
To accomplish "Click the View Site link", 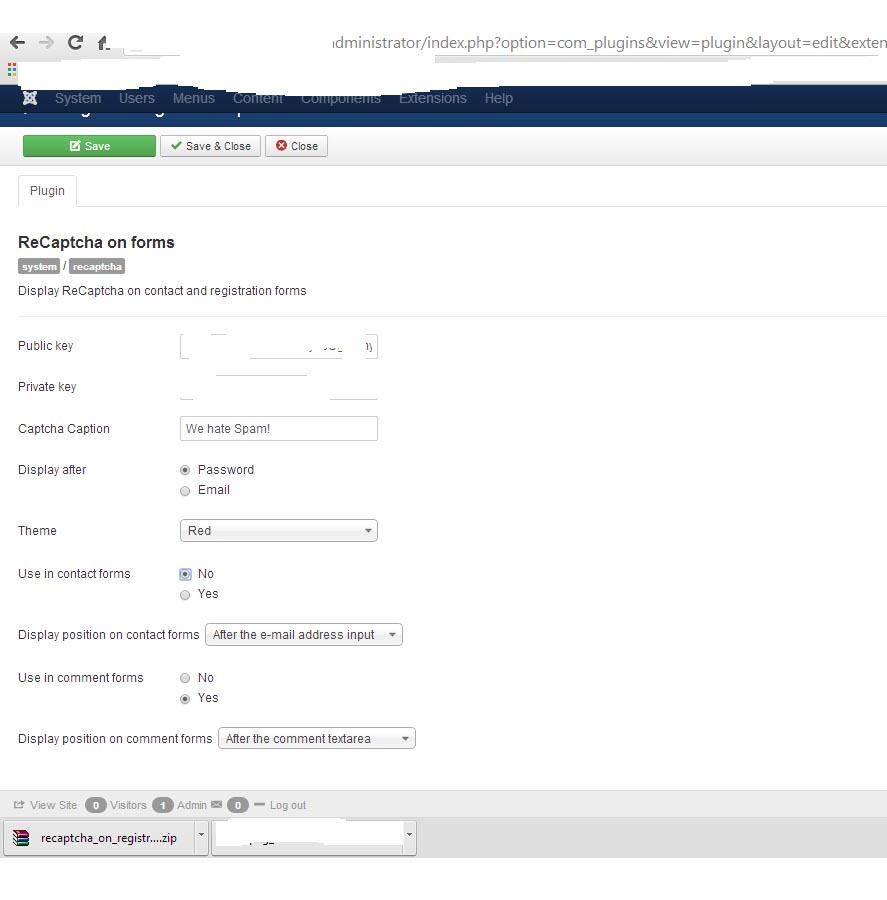I will point(53,805).
